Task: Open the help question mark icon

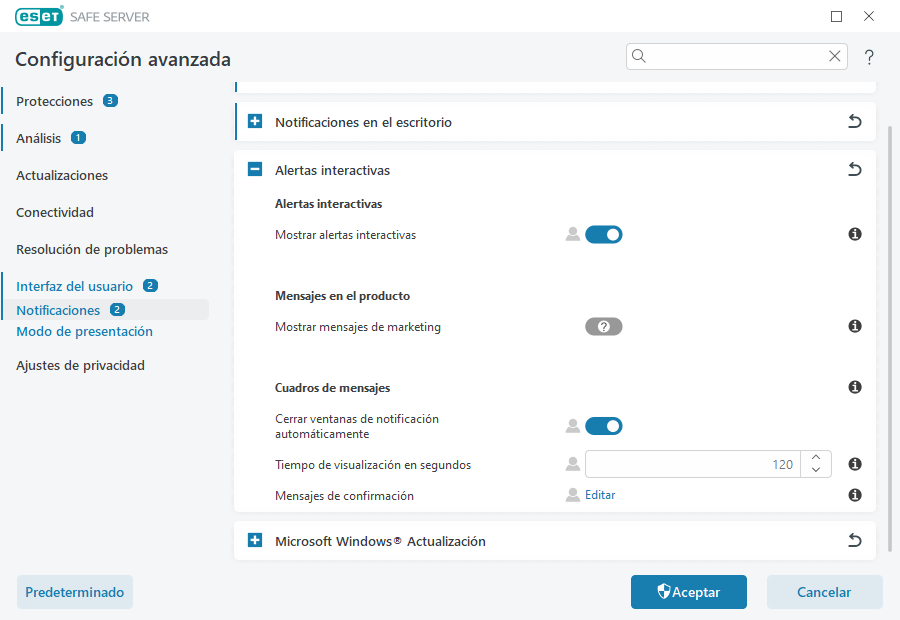Action: click(x=868, y=57)
